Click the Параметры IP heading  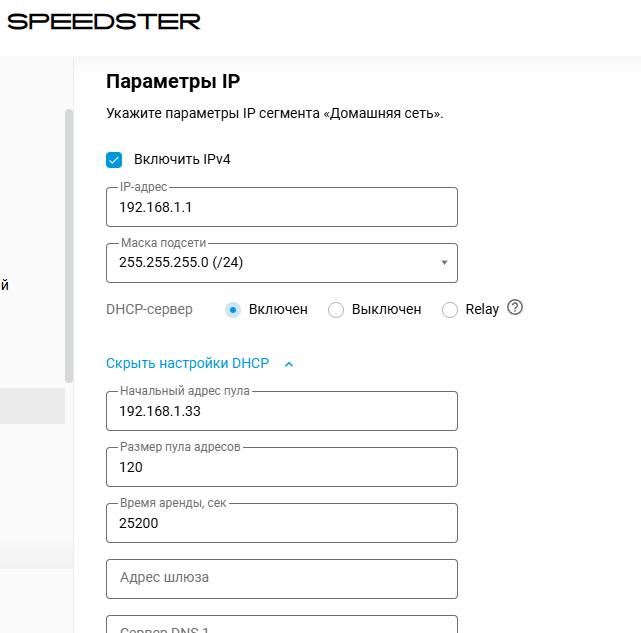[x=173, y=81]
